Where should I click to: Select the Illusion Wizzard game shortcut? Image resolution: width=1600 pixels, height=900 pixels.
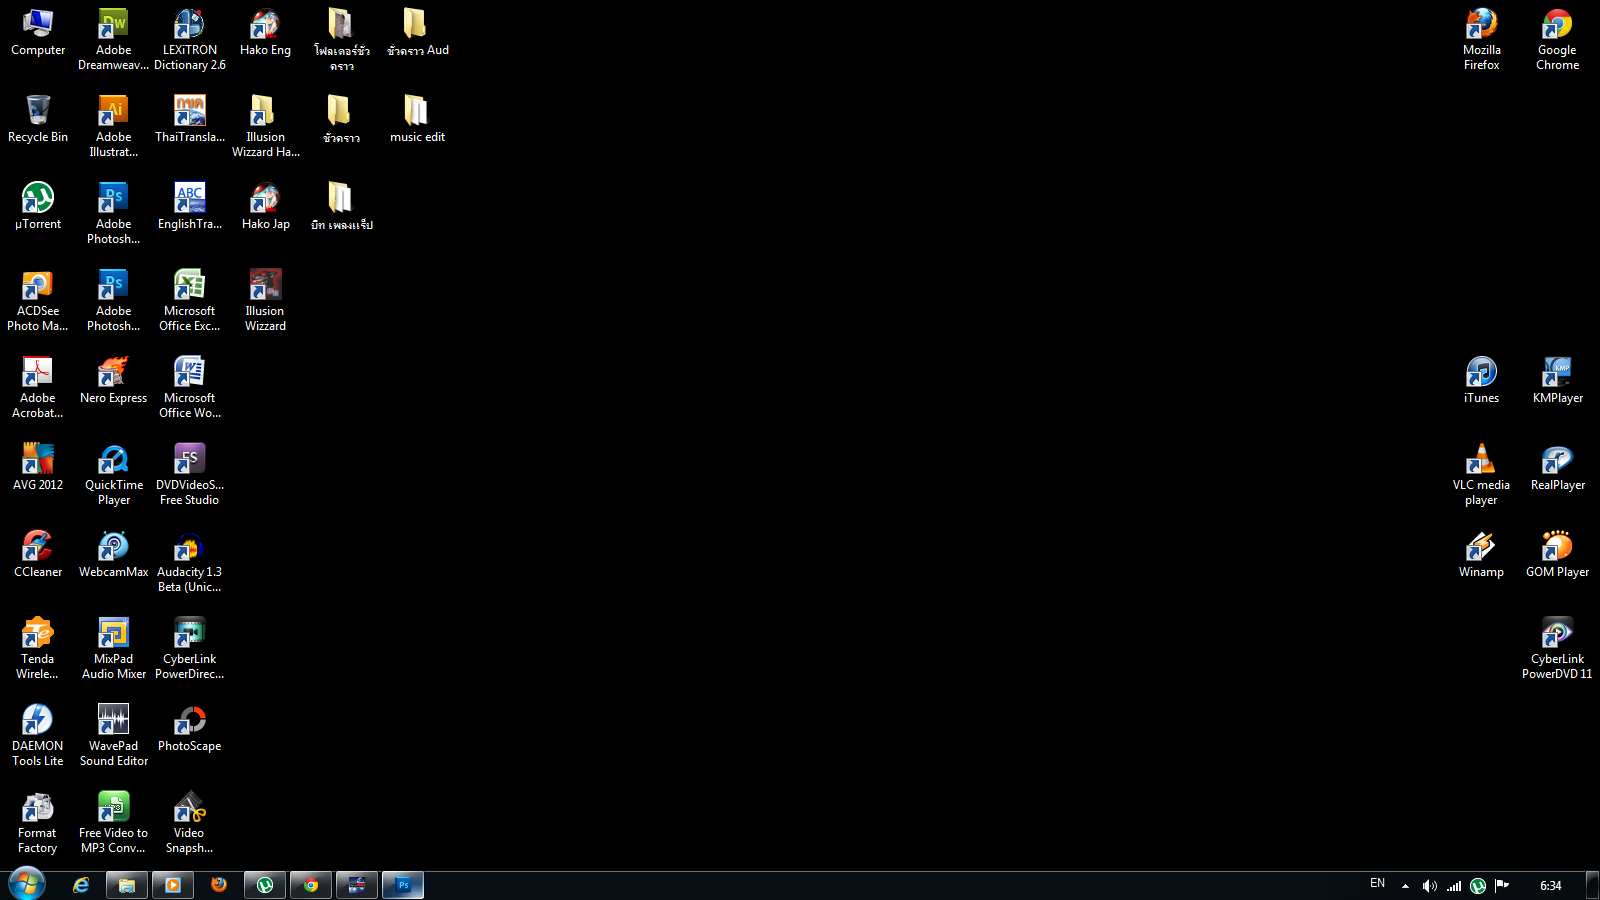tap(266, 300)
